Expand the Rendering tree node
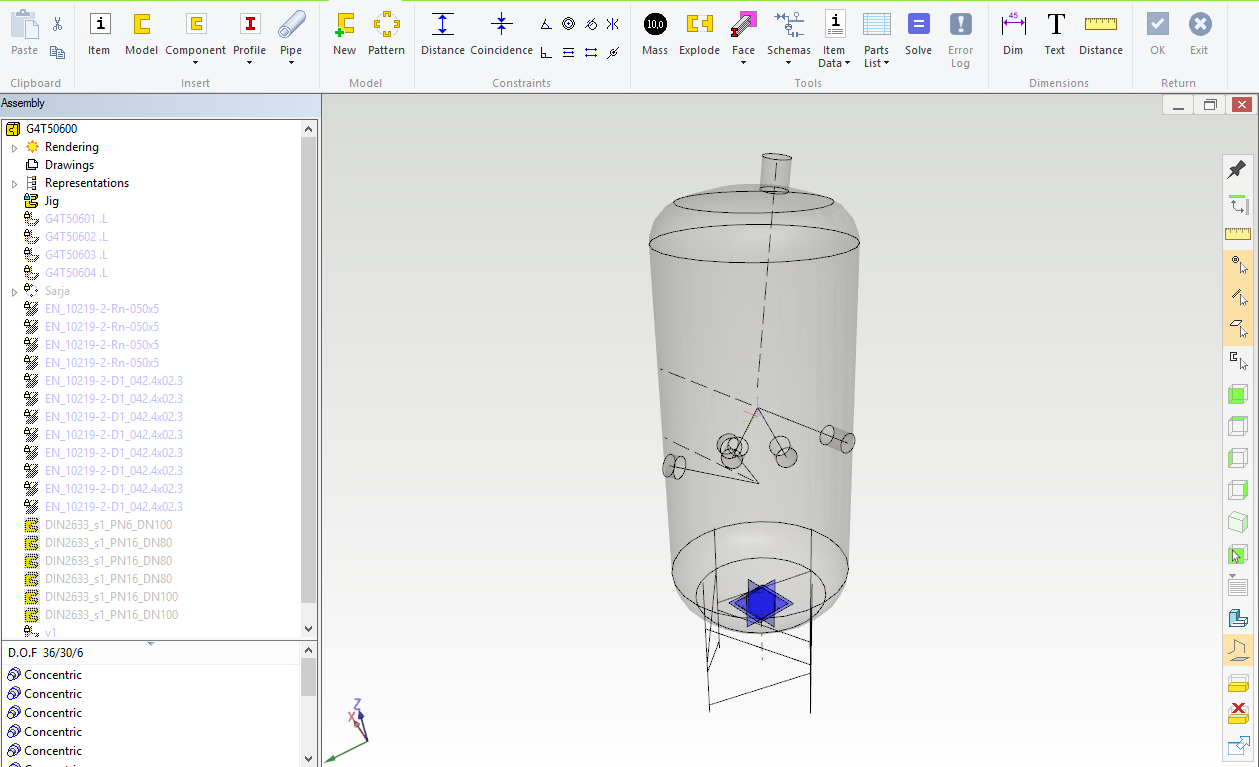The height and width of the screenshot is (767, 1259). (x=14, y=148)
